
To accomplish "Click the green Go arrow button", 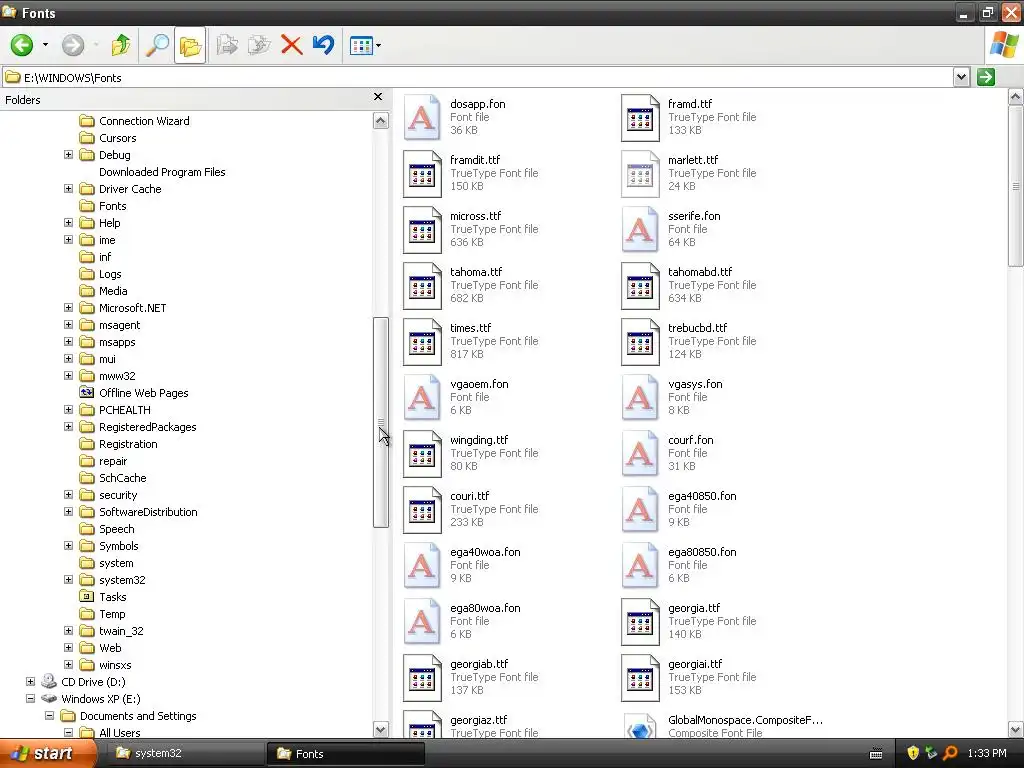I will click(985, 77).
